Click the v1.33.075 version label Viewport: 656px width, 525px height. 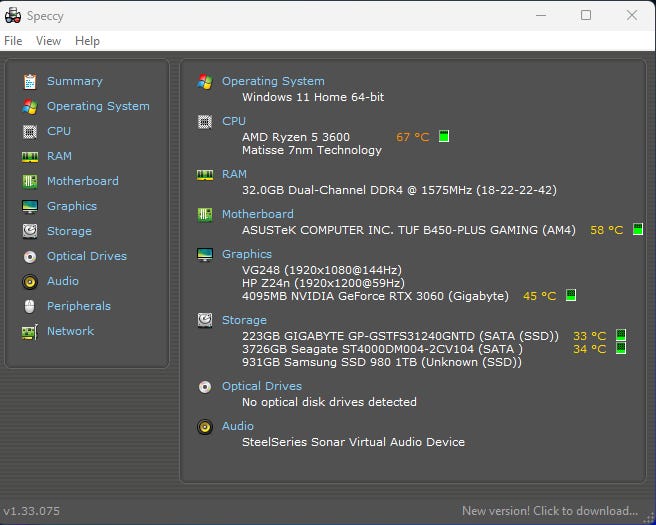click(31, 511)
